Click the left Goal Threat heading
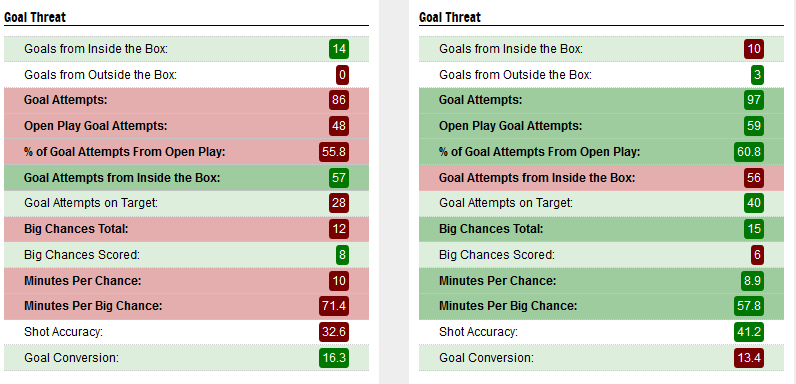This screenshot has width=796, height=384. tap(35, 17)
